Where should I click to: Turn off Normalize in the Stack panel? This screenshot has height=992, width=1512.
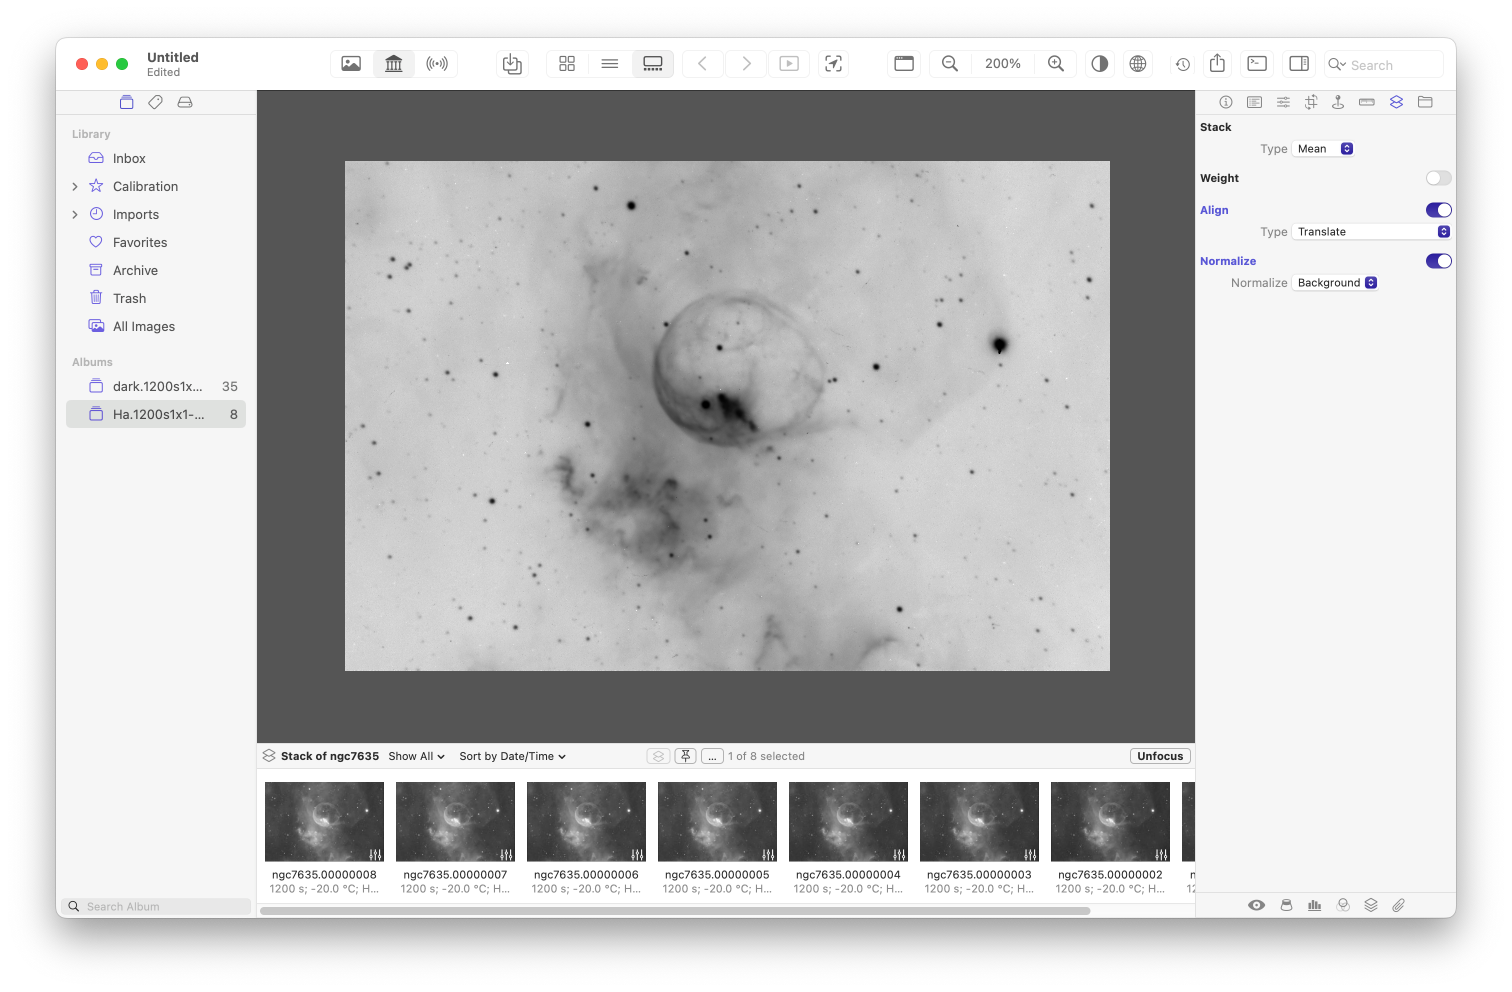[x=1438, y=260]
